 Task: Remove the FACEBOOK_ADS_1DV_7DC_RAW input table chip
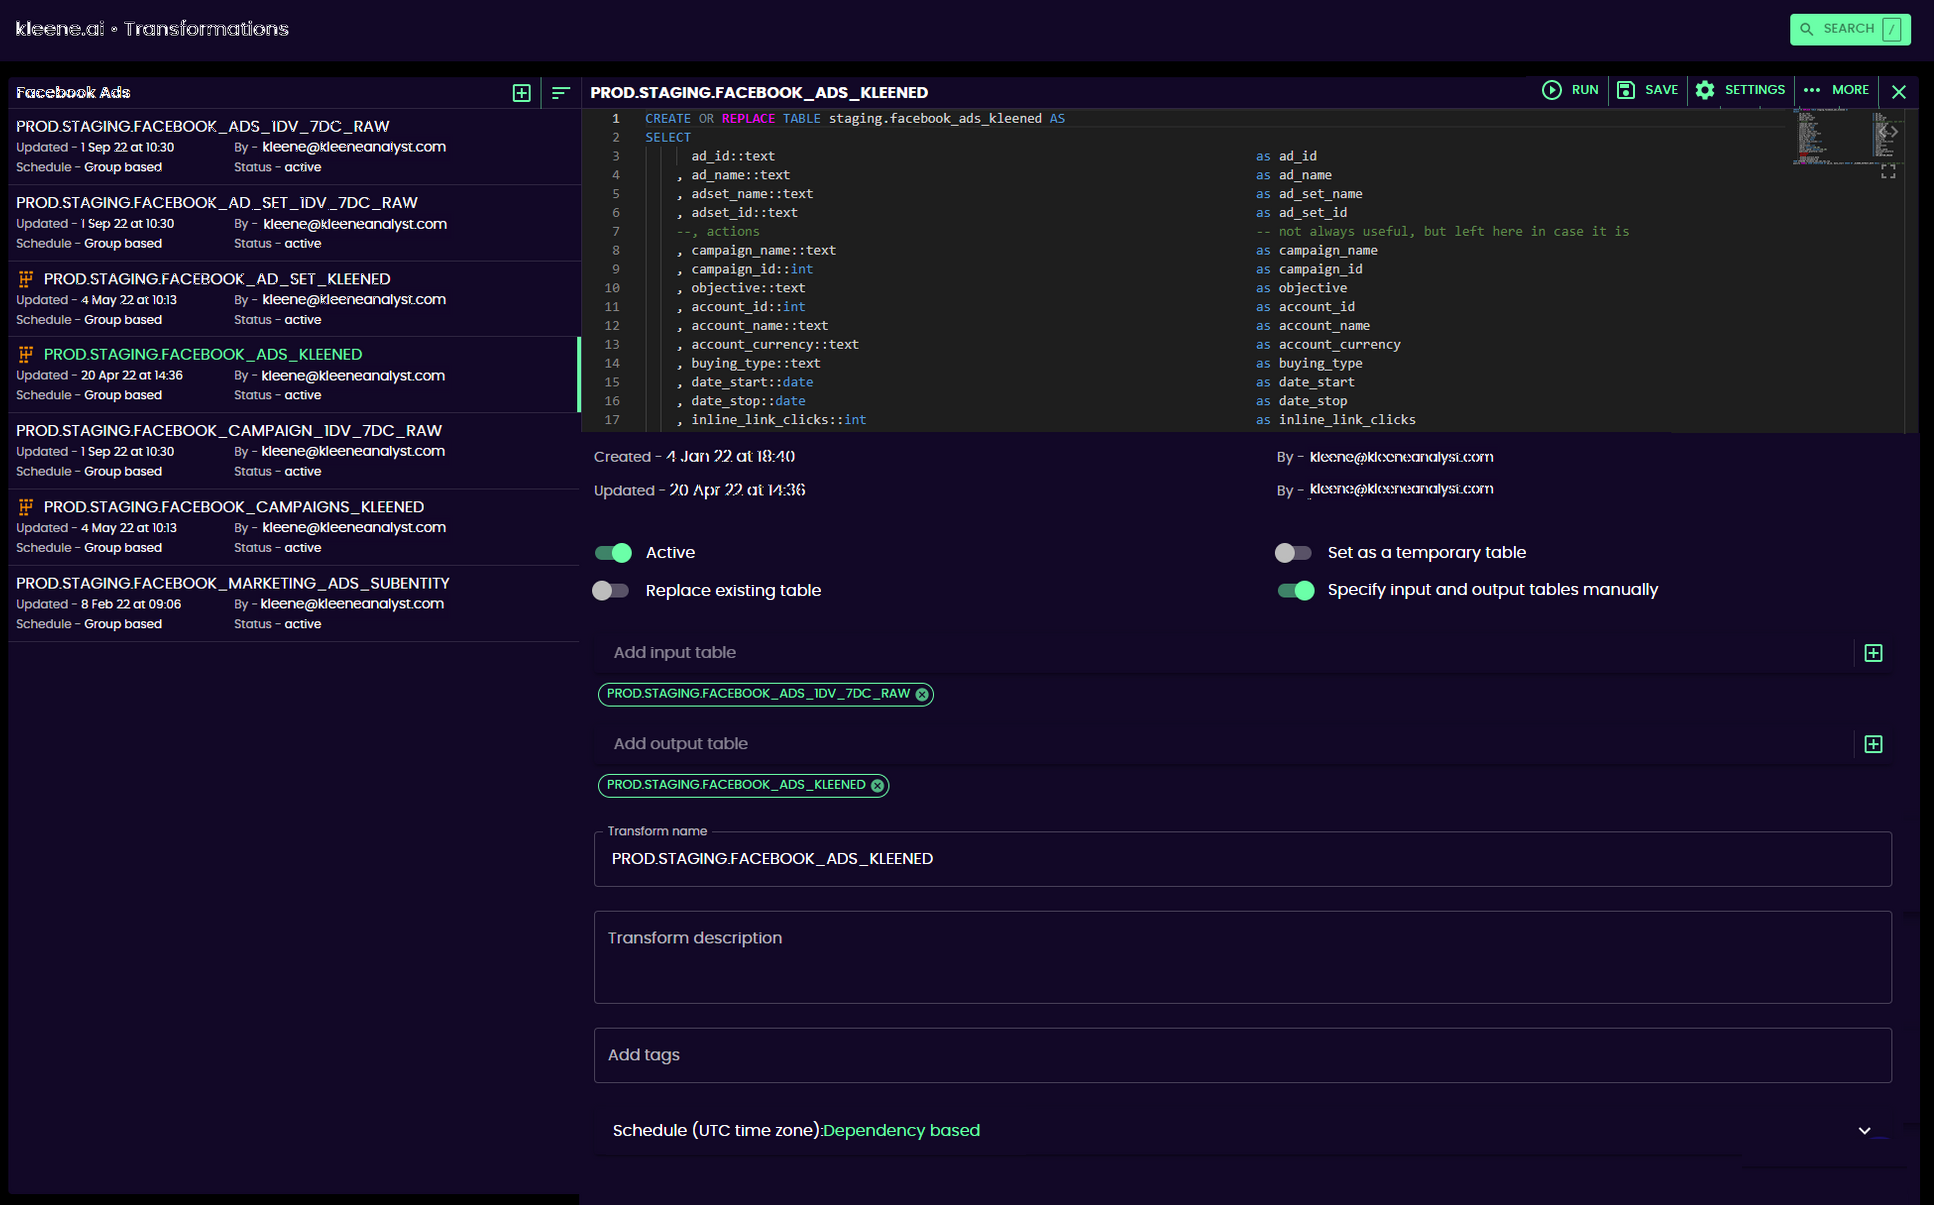922,694
